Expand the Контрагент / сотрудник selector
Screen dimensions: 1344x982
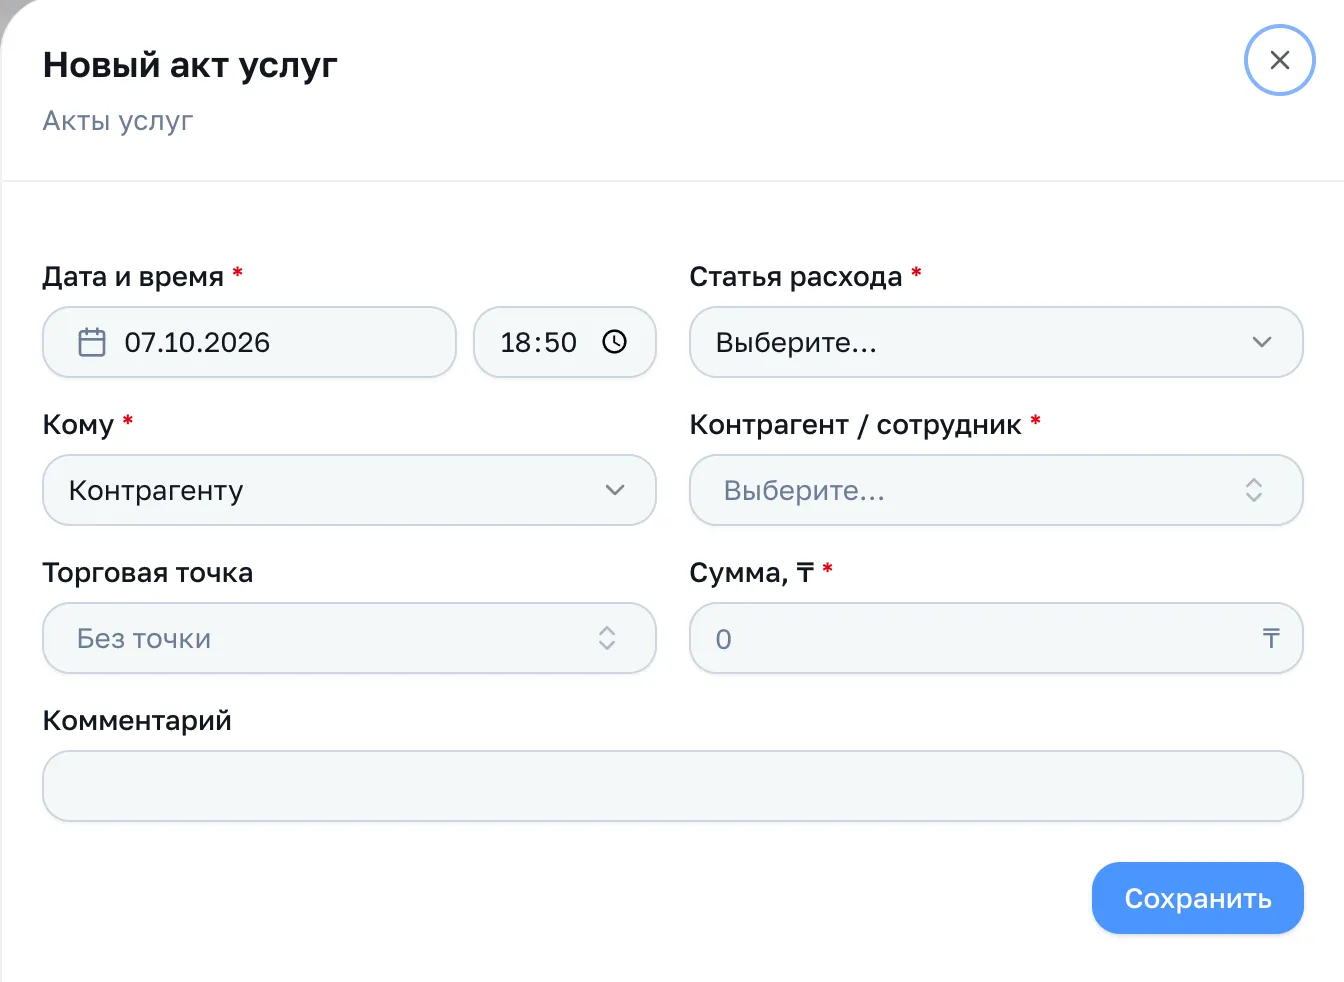coord(996,490)
